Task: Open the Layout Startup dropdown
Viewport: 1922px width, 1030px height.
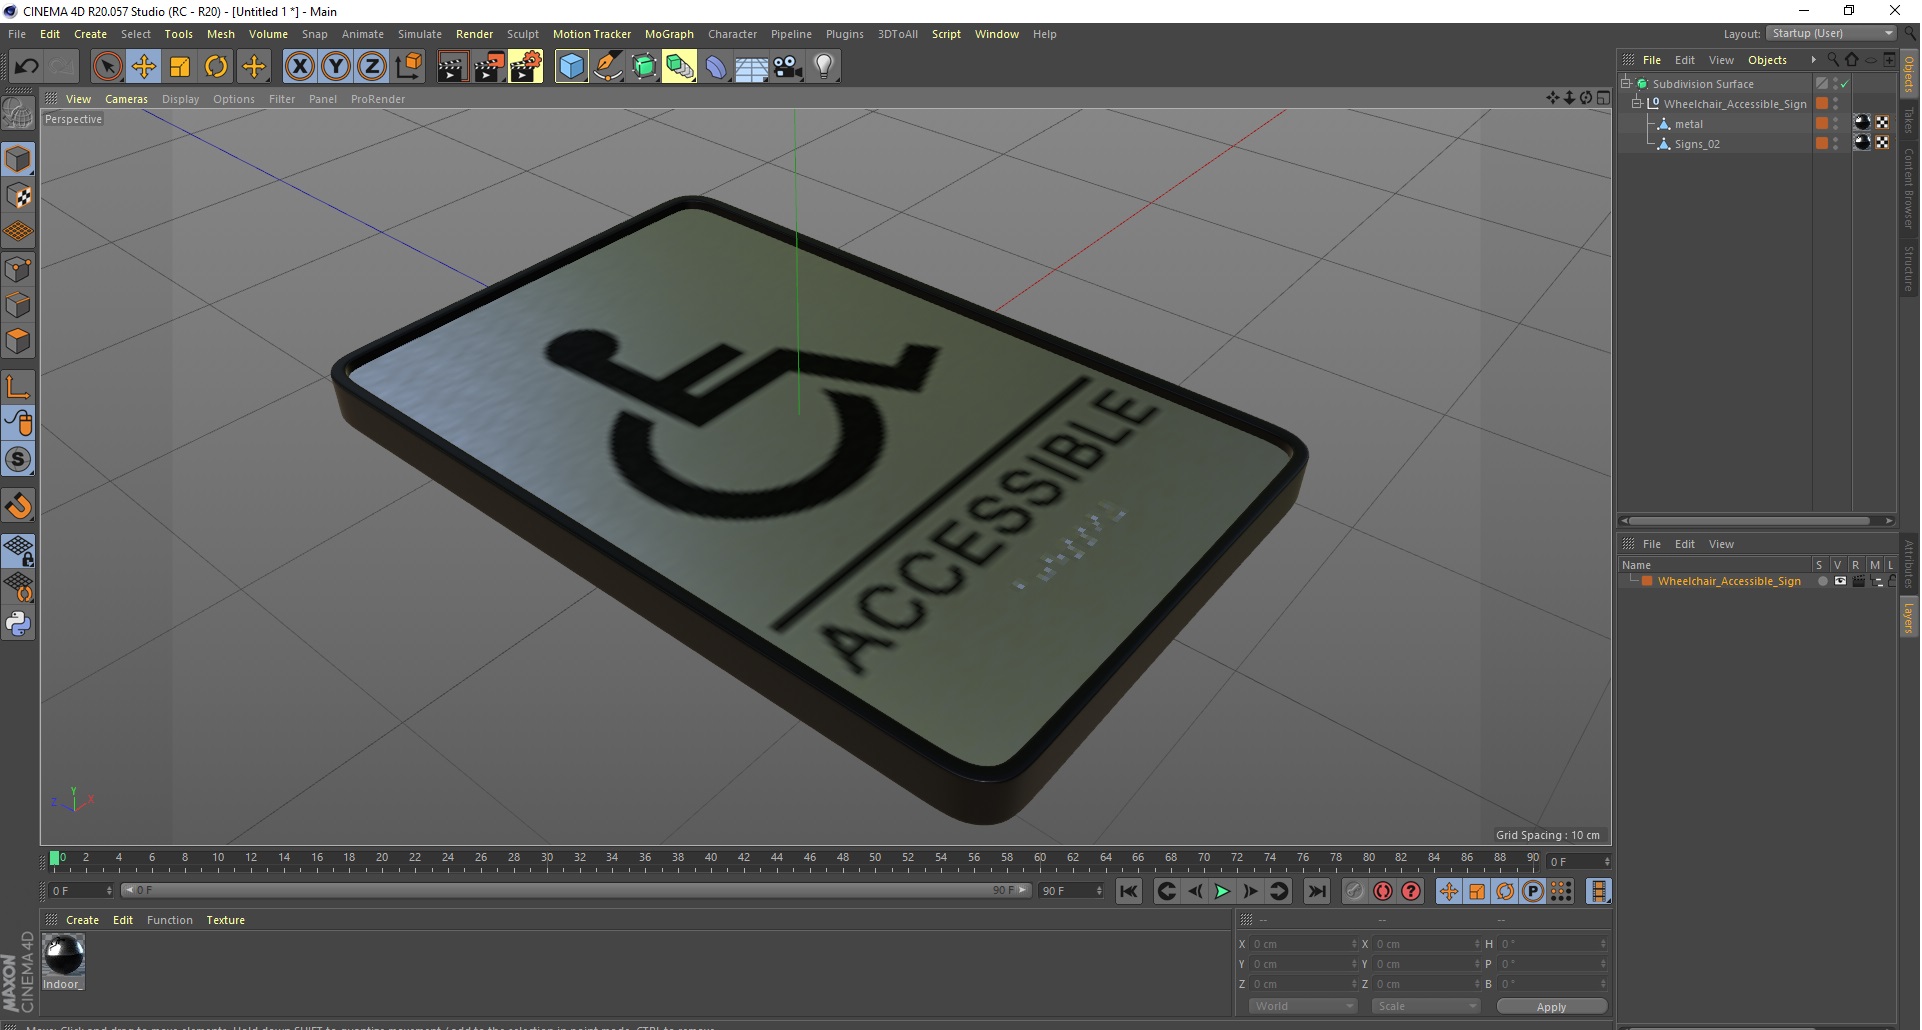Action: click(1833, 34)
